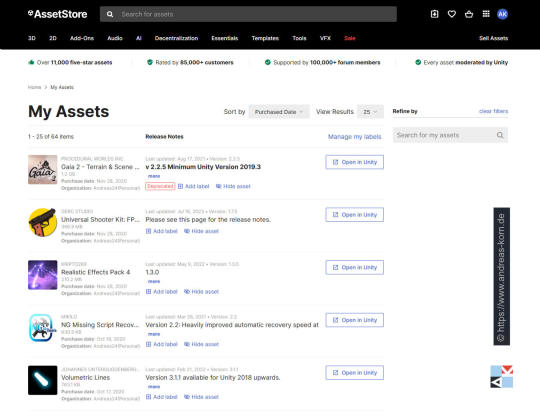Open the favorites heart icon
The image size is (540, 415).
[x=452, y=14]
